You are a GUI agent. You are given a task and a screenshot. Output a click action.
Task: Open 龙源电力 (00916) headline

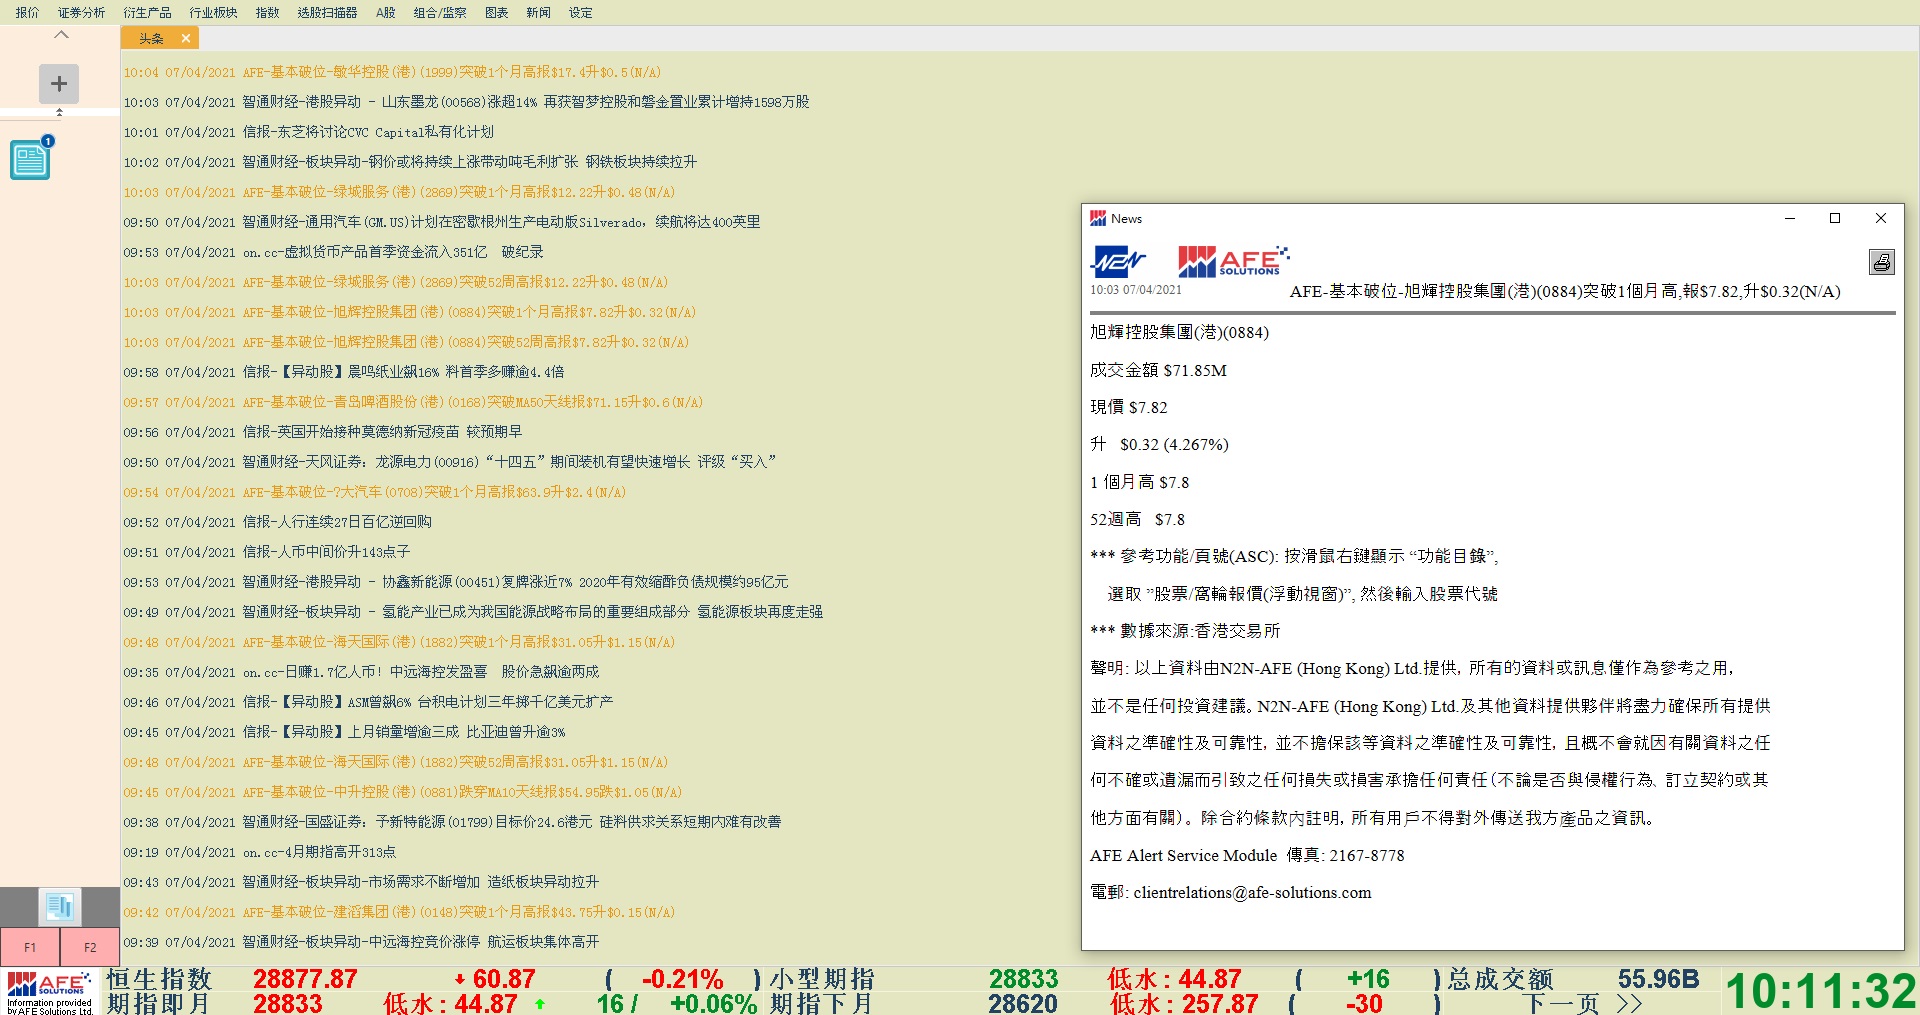click(449, 462)
